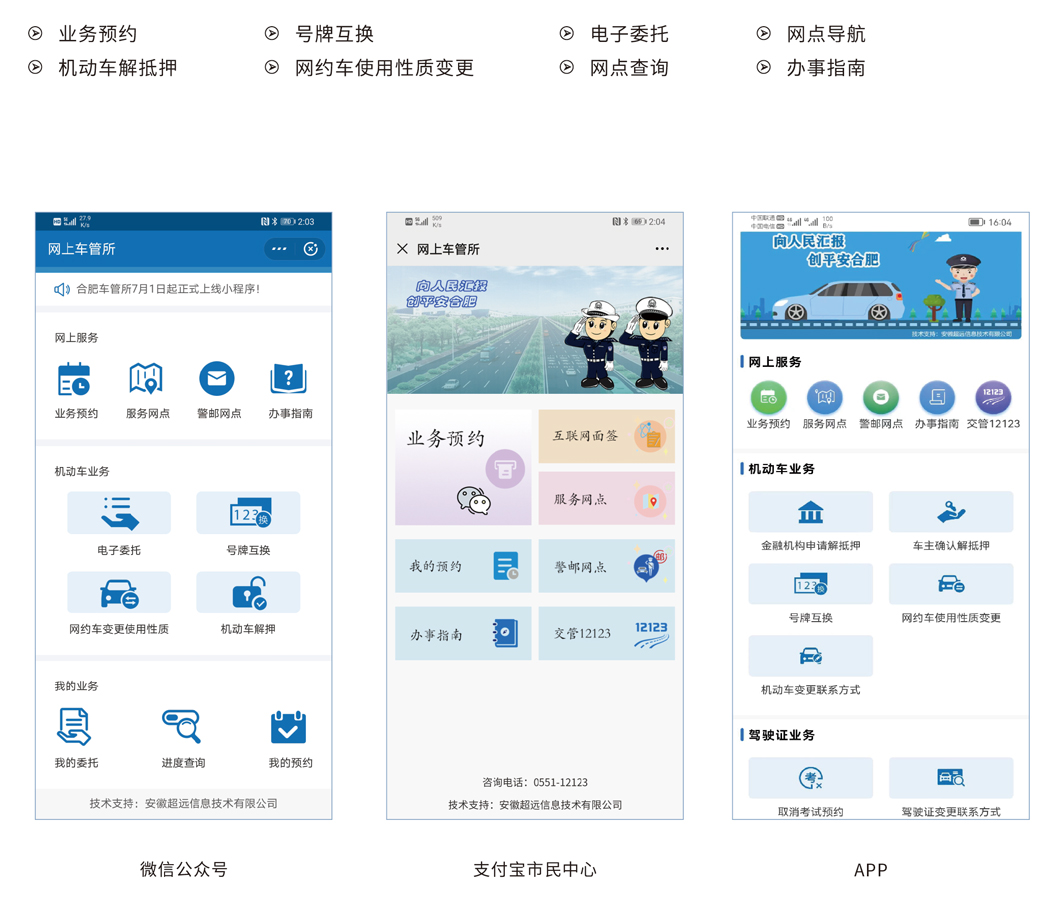Open 金融机构申请解抵押 in APP
The width and height of the screenshot is (1059, 900).
click(810, 513)
